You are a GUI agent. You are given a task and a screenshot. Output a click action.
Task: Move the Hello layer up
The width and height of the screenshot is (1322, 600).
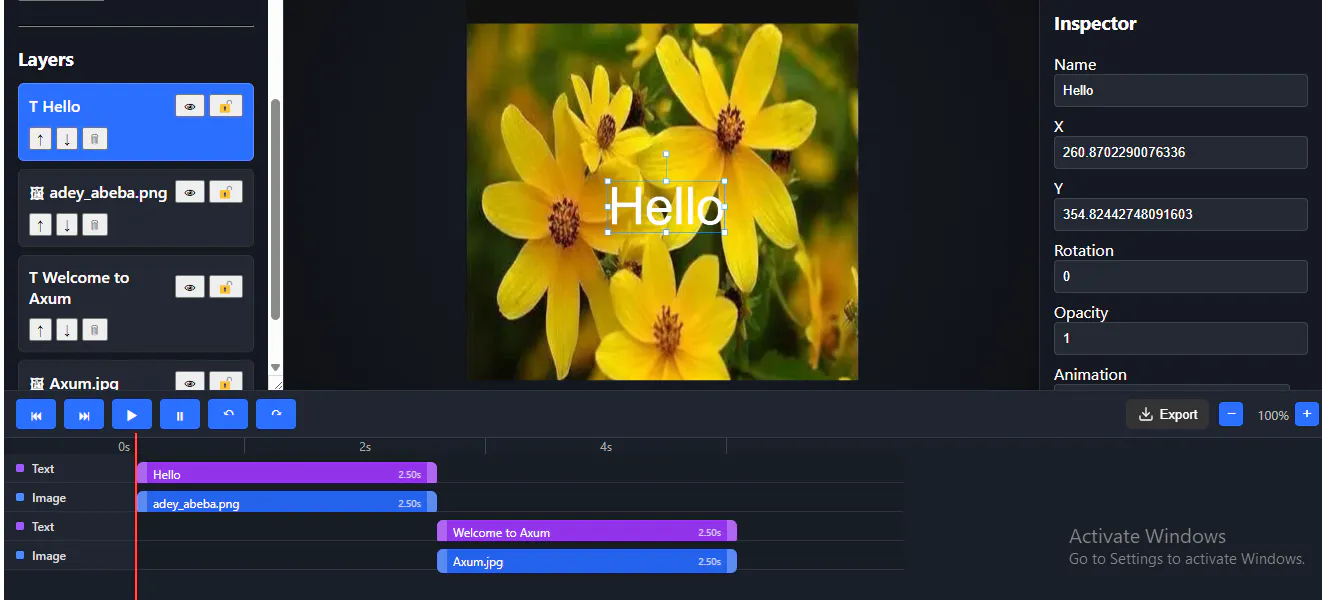click(x=40, y=139)
